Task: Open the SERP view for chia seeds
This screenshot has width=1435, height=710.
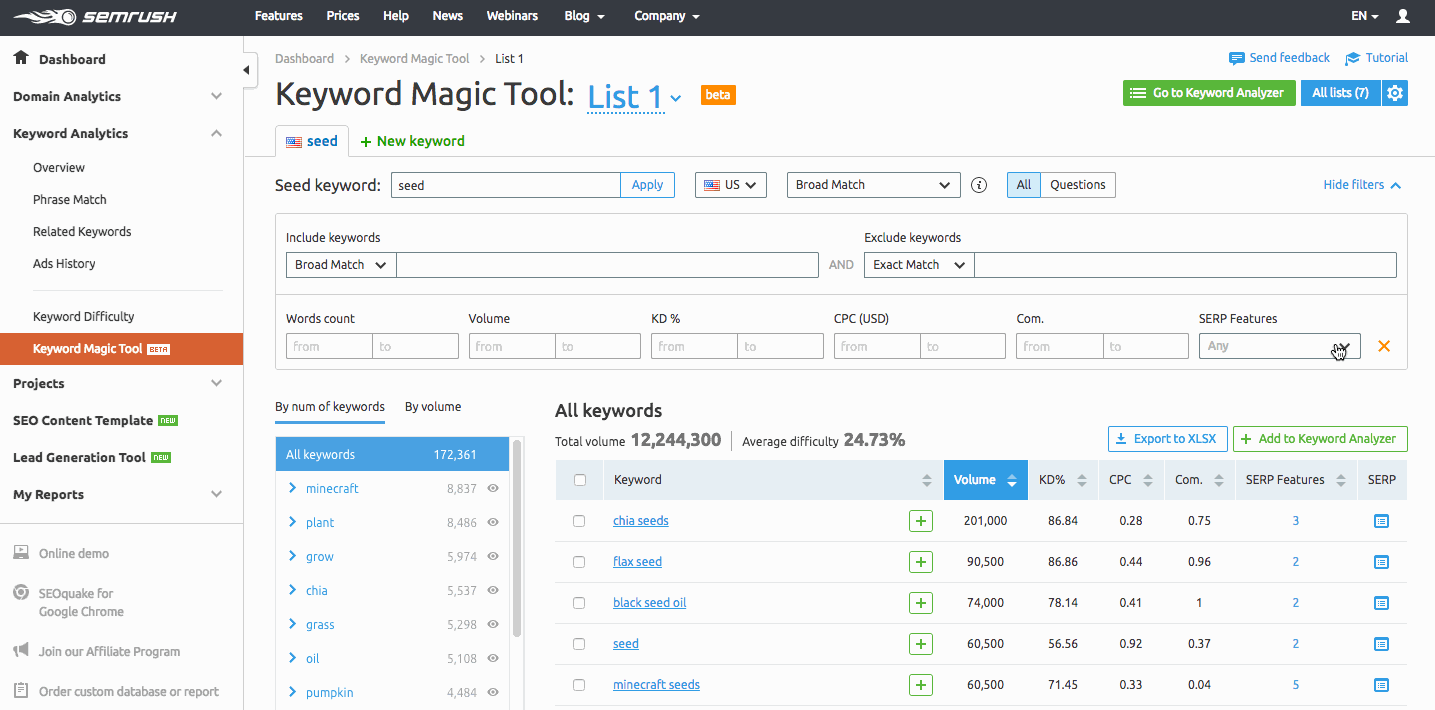Action: 1381,520
